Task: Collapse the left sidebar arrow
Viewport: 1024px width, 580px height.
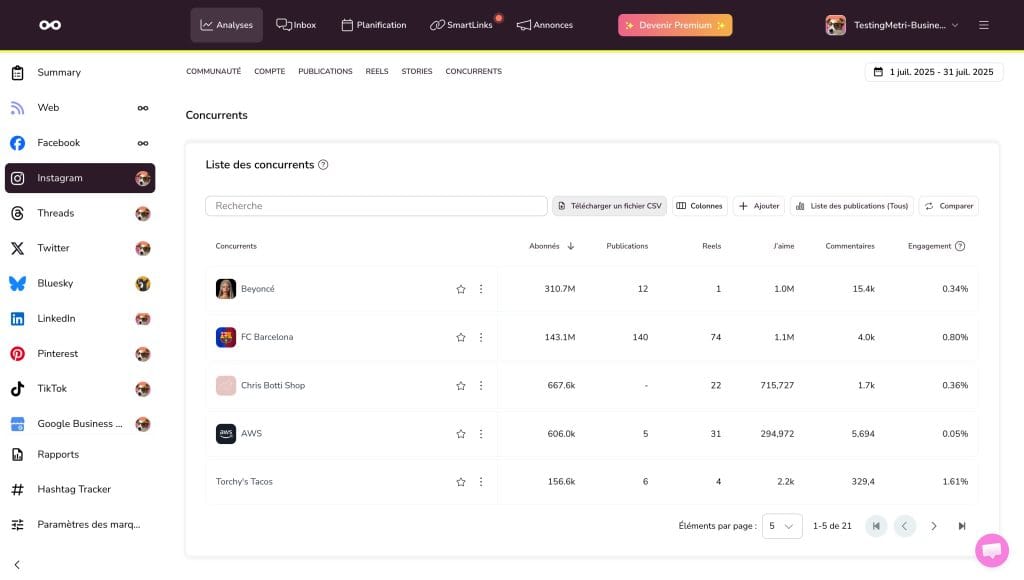Action: pyautogui.click(x=17, y=564)
